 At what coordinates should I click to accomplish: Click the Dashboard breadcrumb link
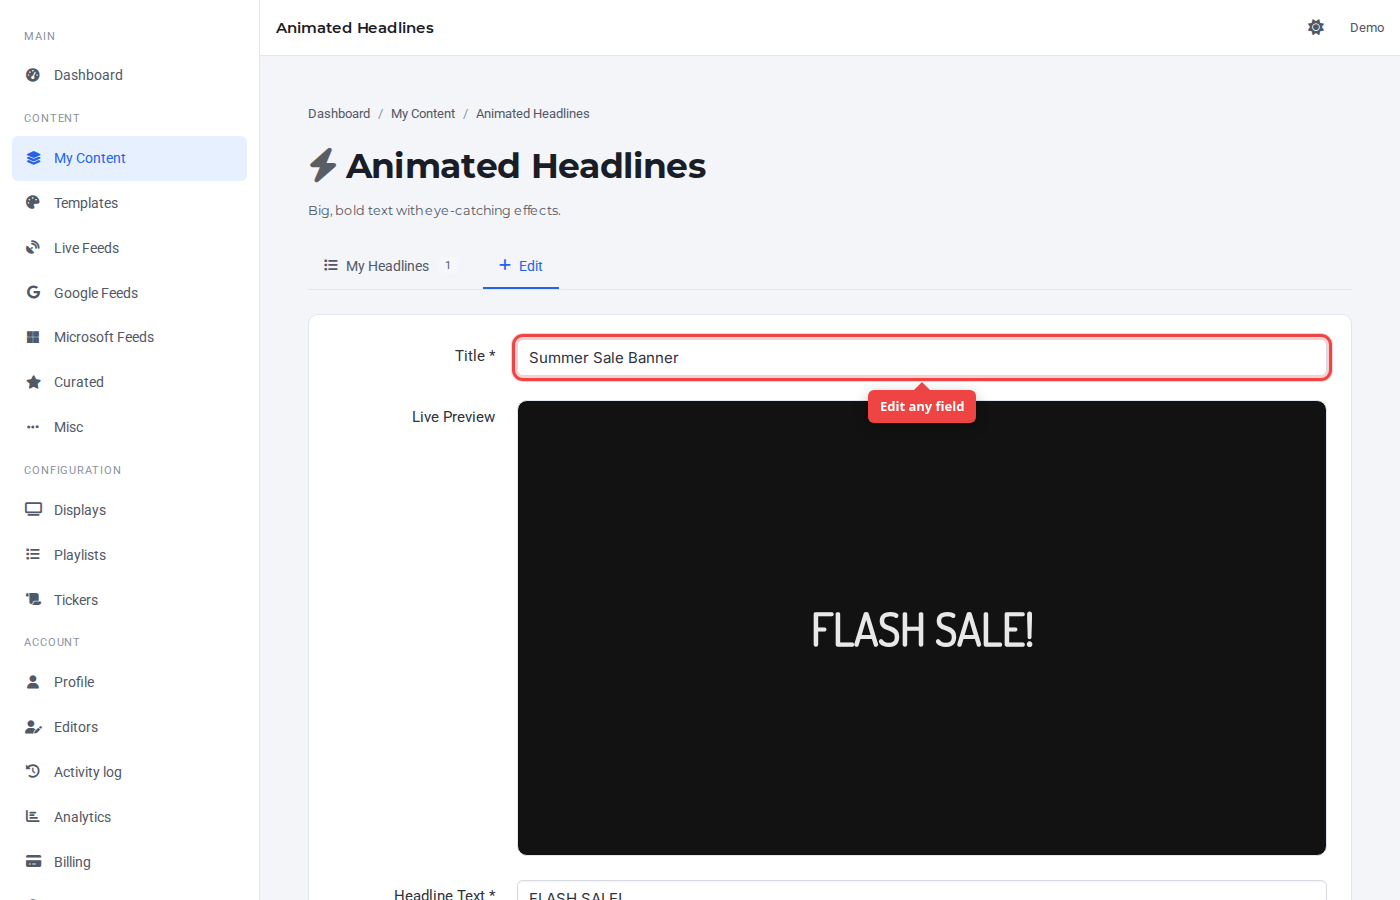[x=339, y=114]
